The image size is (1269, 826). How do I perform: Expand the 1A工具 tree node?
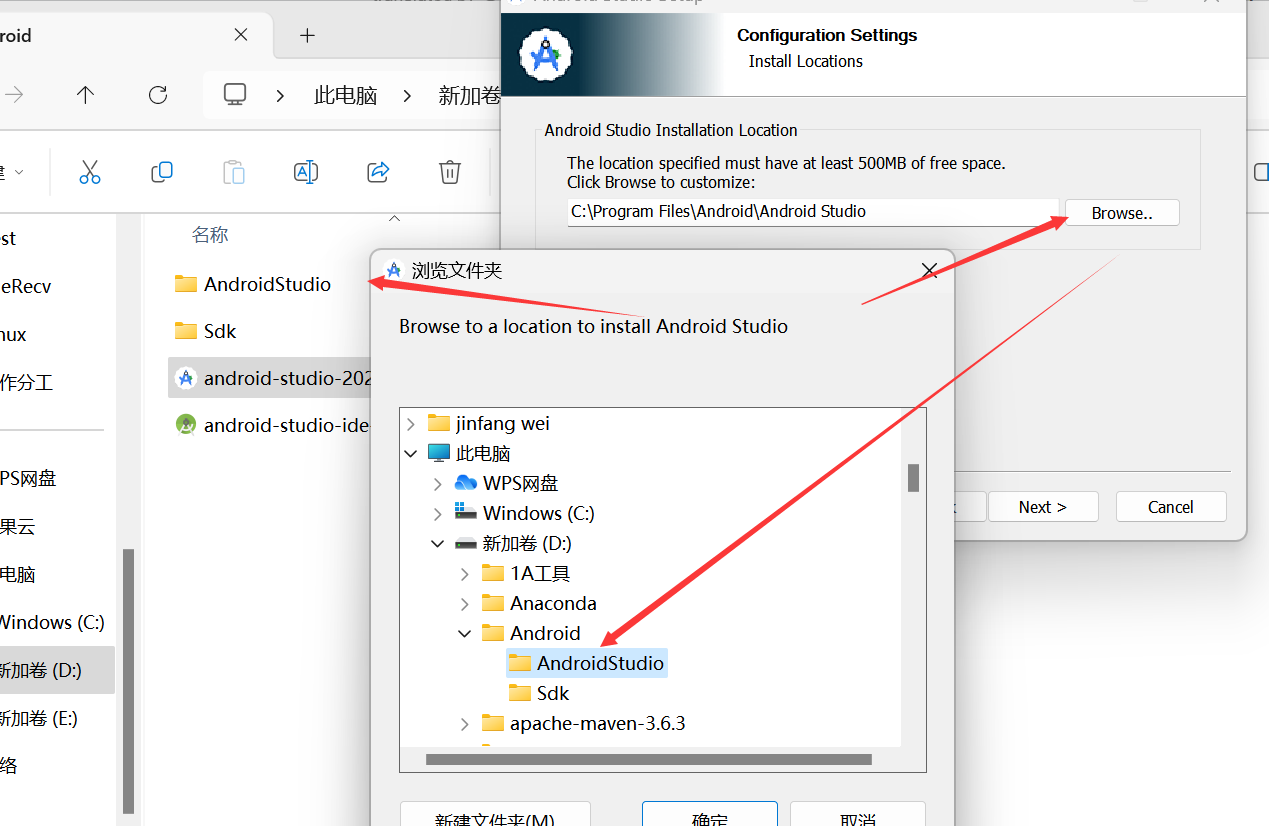point(465,574)
